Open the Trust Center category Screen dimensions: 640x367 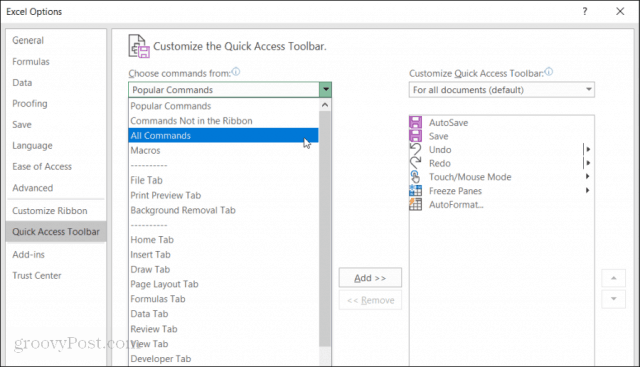56,276
